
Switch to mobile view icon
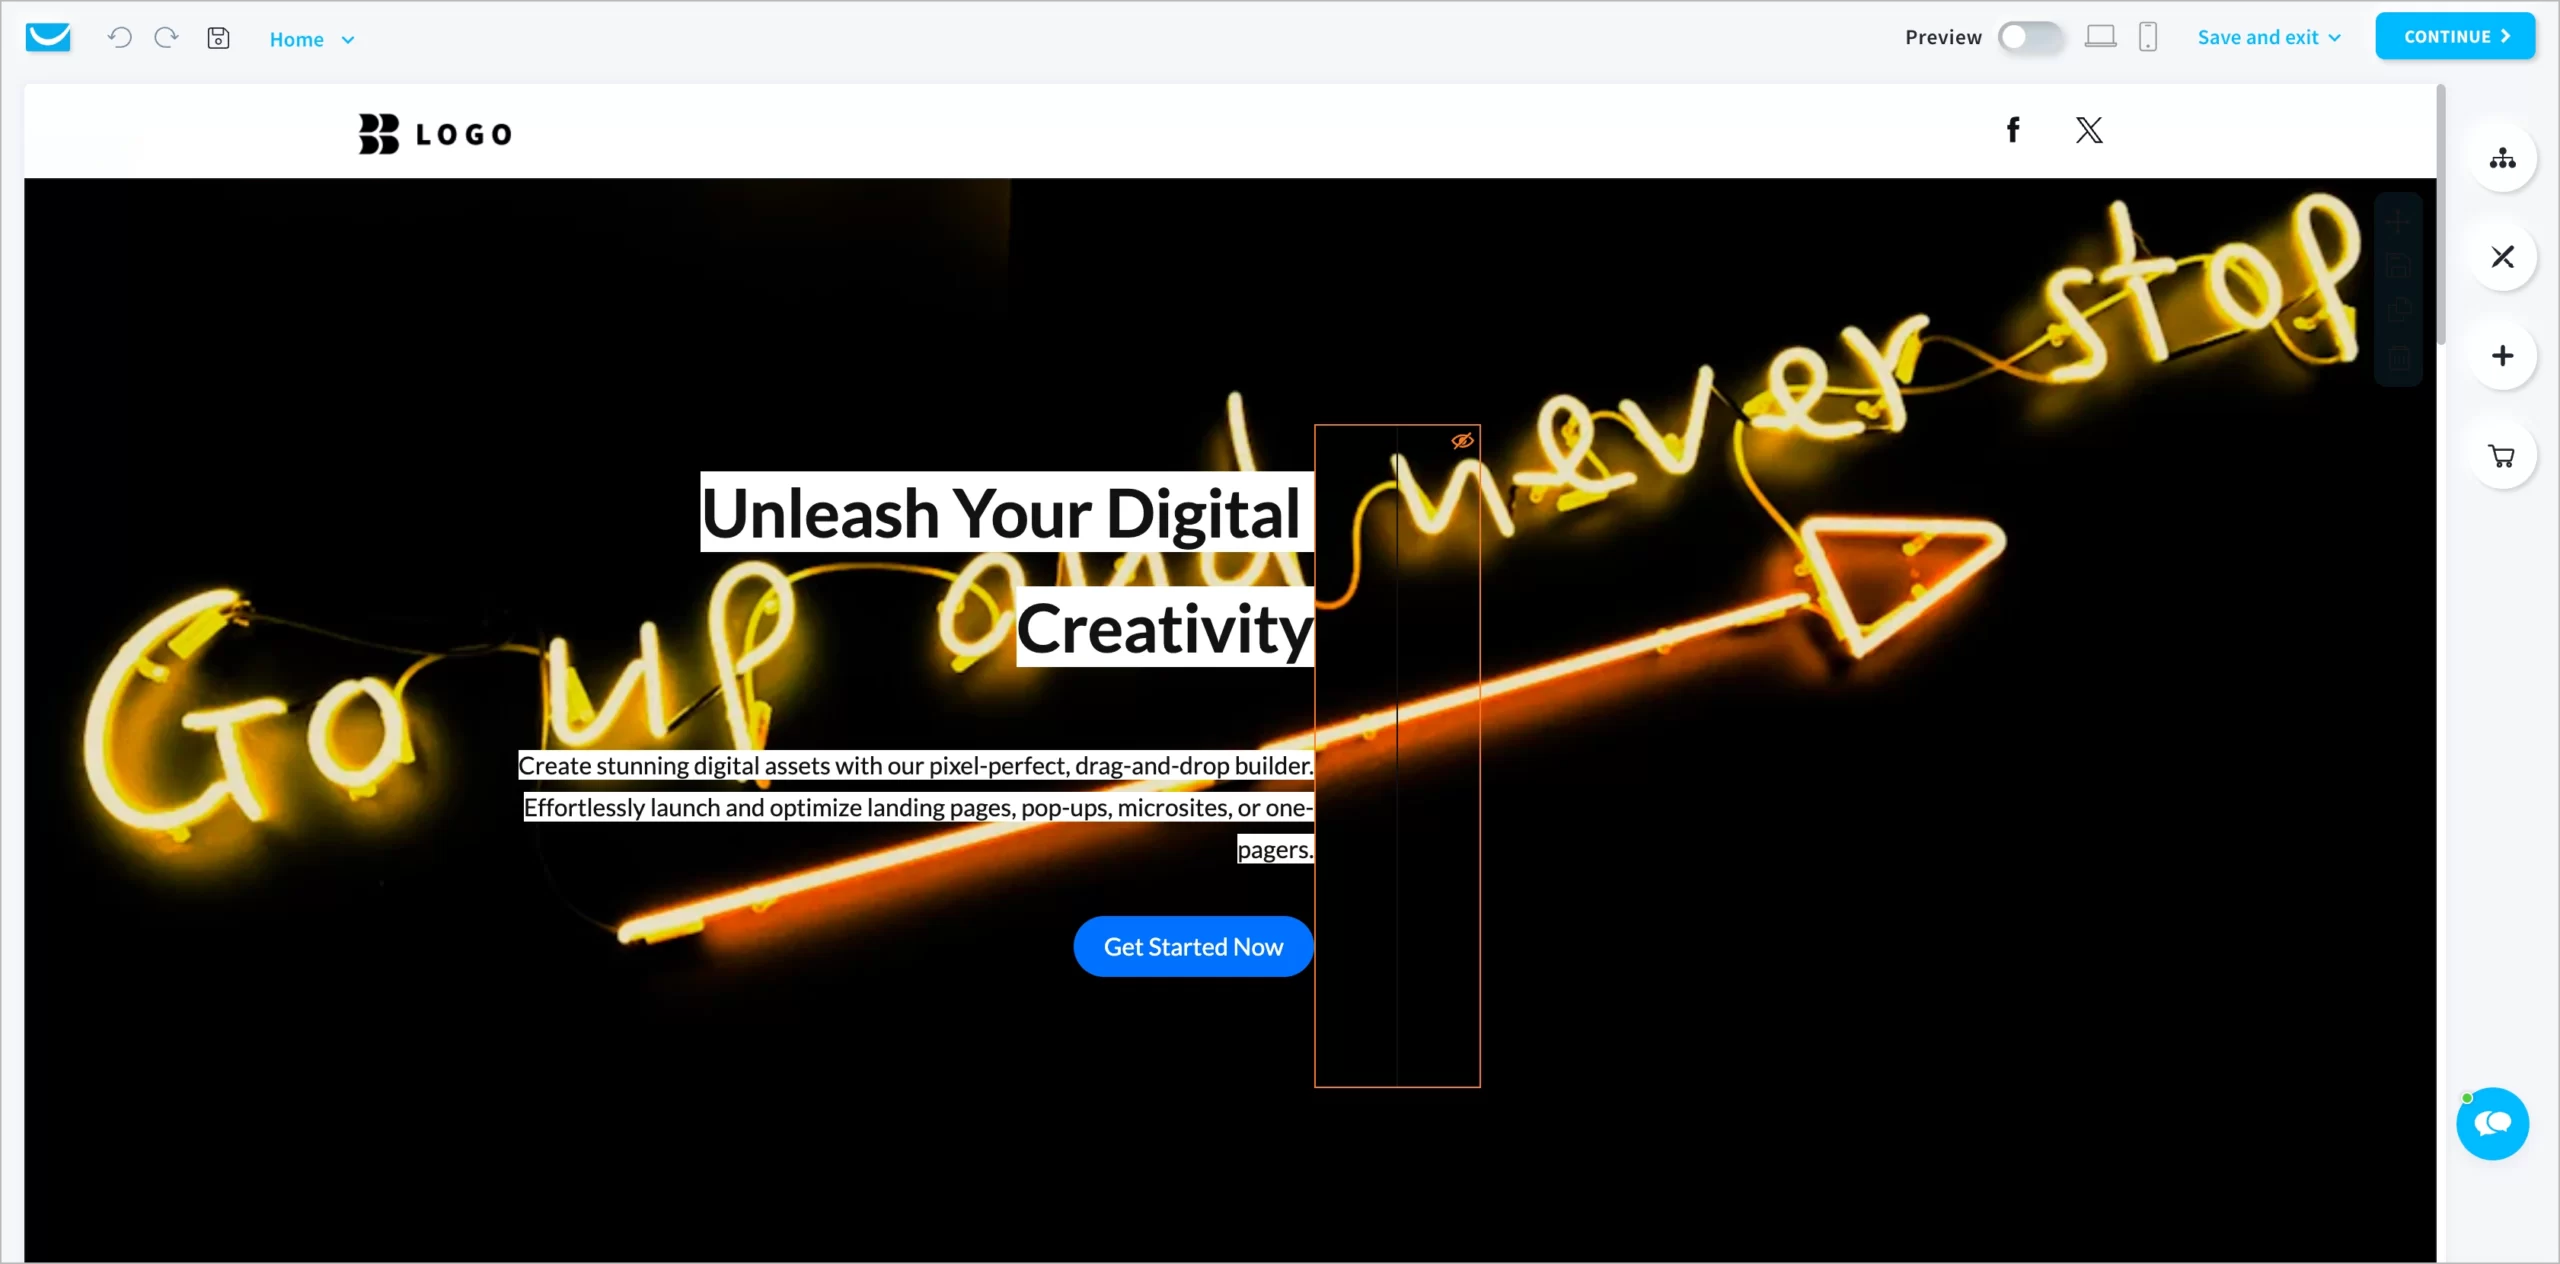click(x=2147, y=37)
